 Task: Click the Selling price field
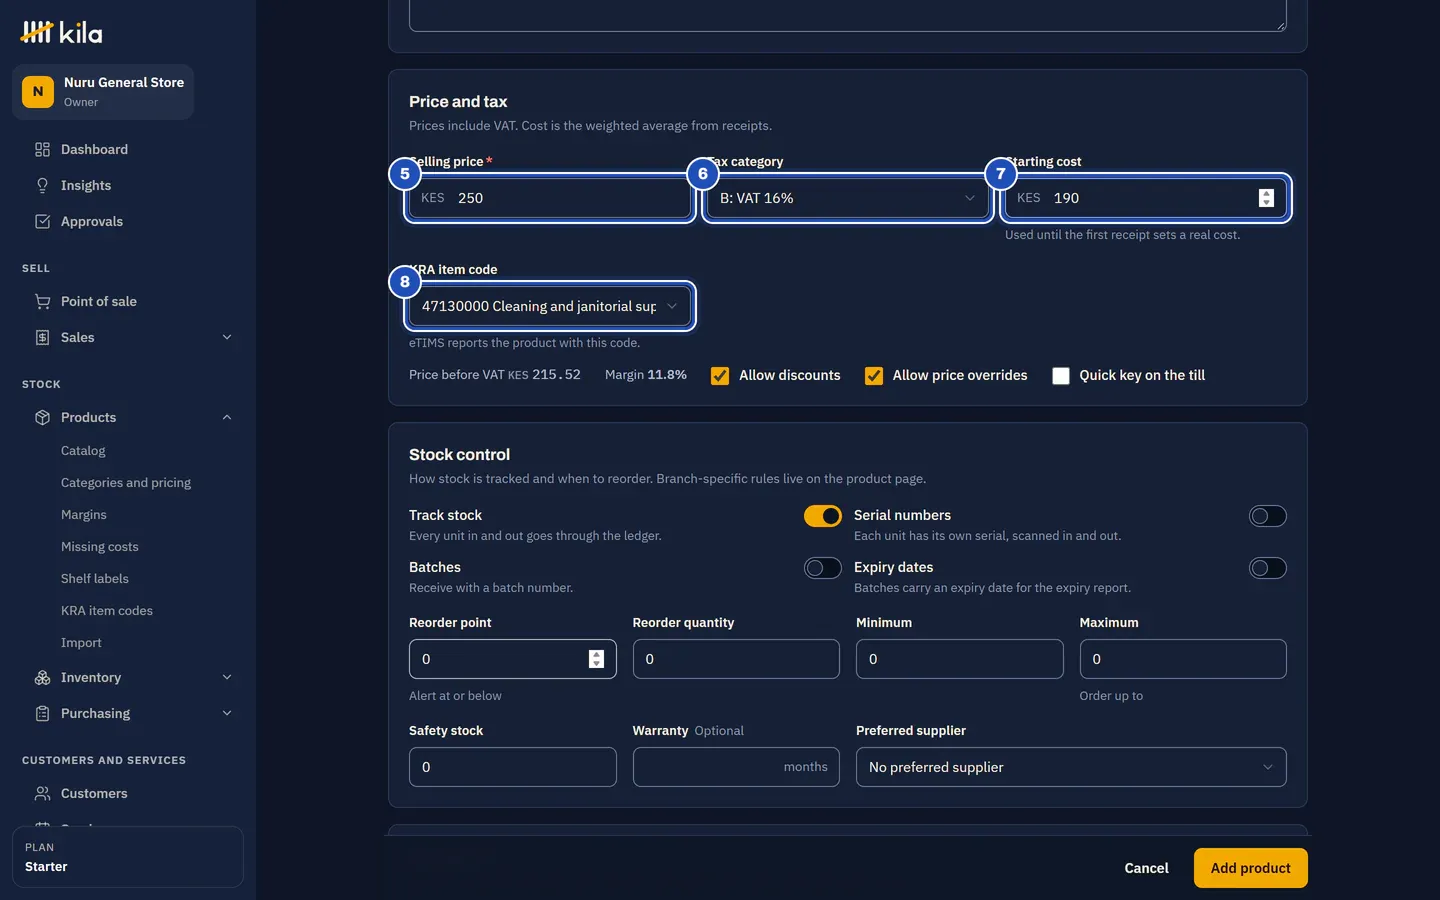550,198
